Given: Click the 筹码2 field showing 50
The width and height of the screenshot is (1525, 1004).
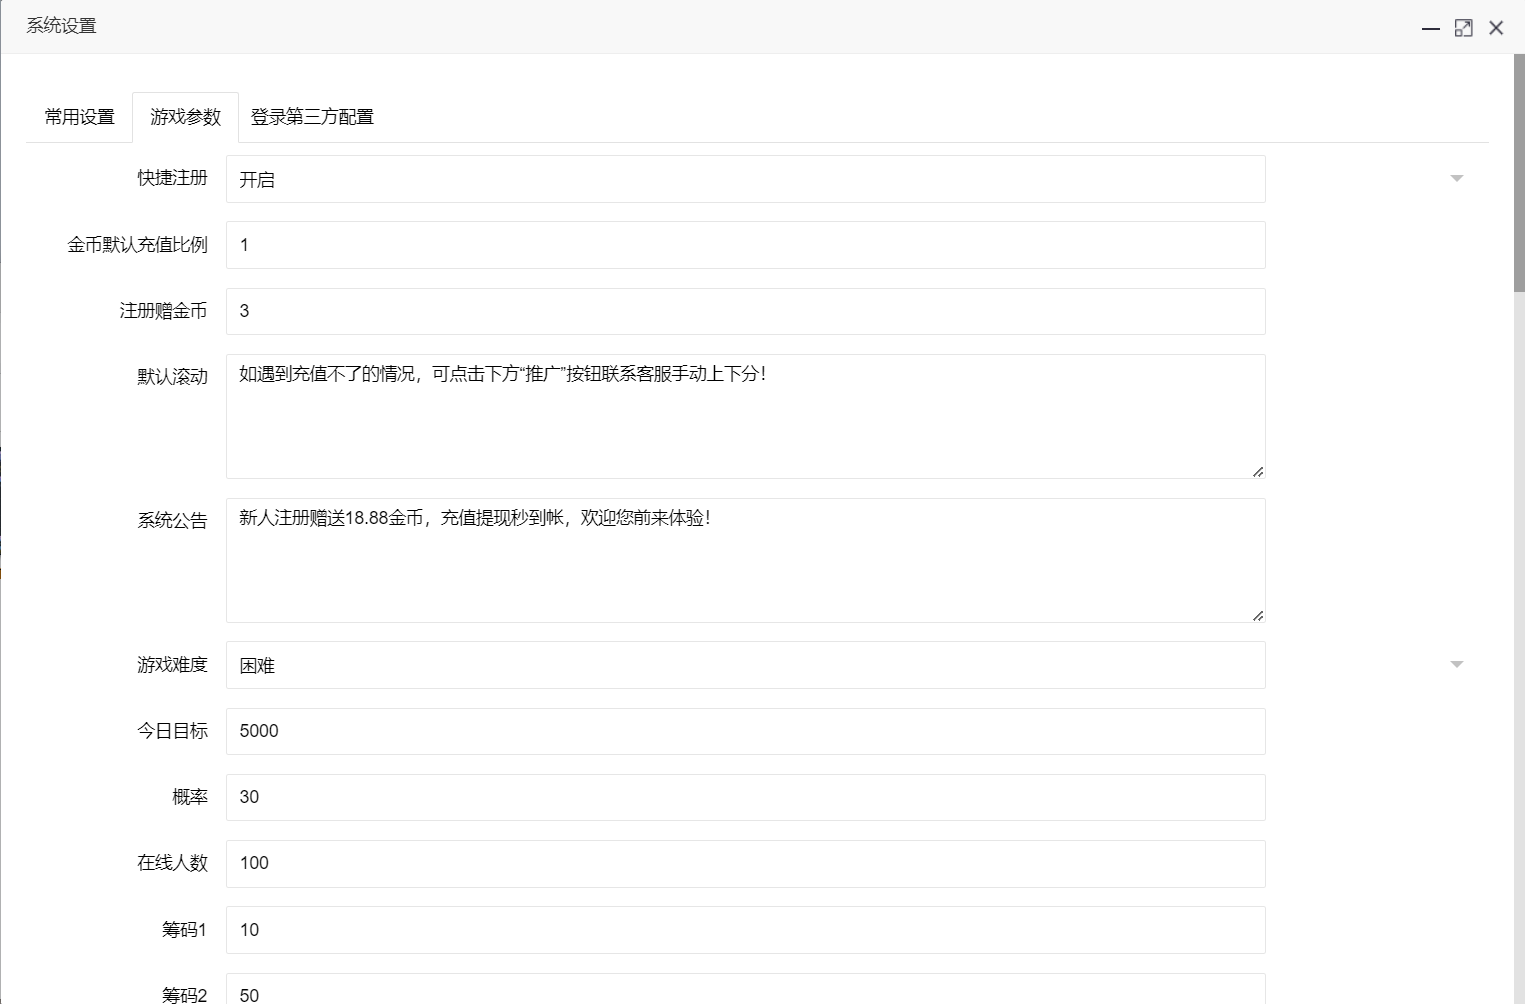Looking at the screenshot, I should 746,992.
